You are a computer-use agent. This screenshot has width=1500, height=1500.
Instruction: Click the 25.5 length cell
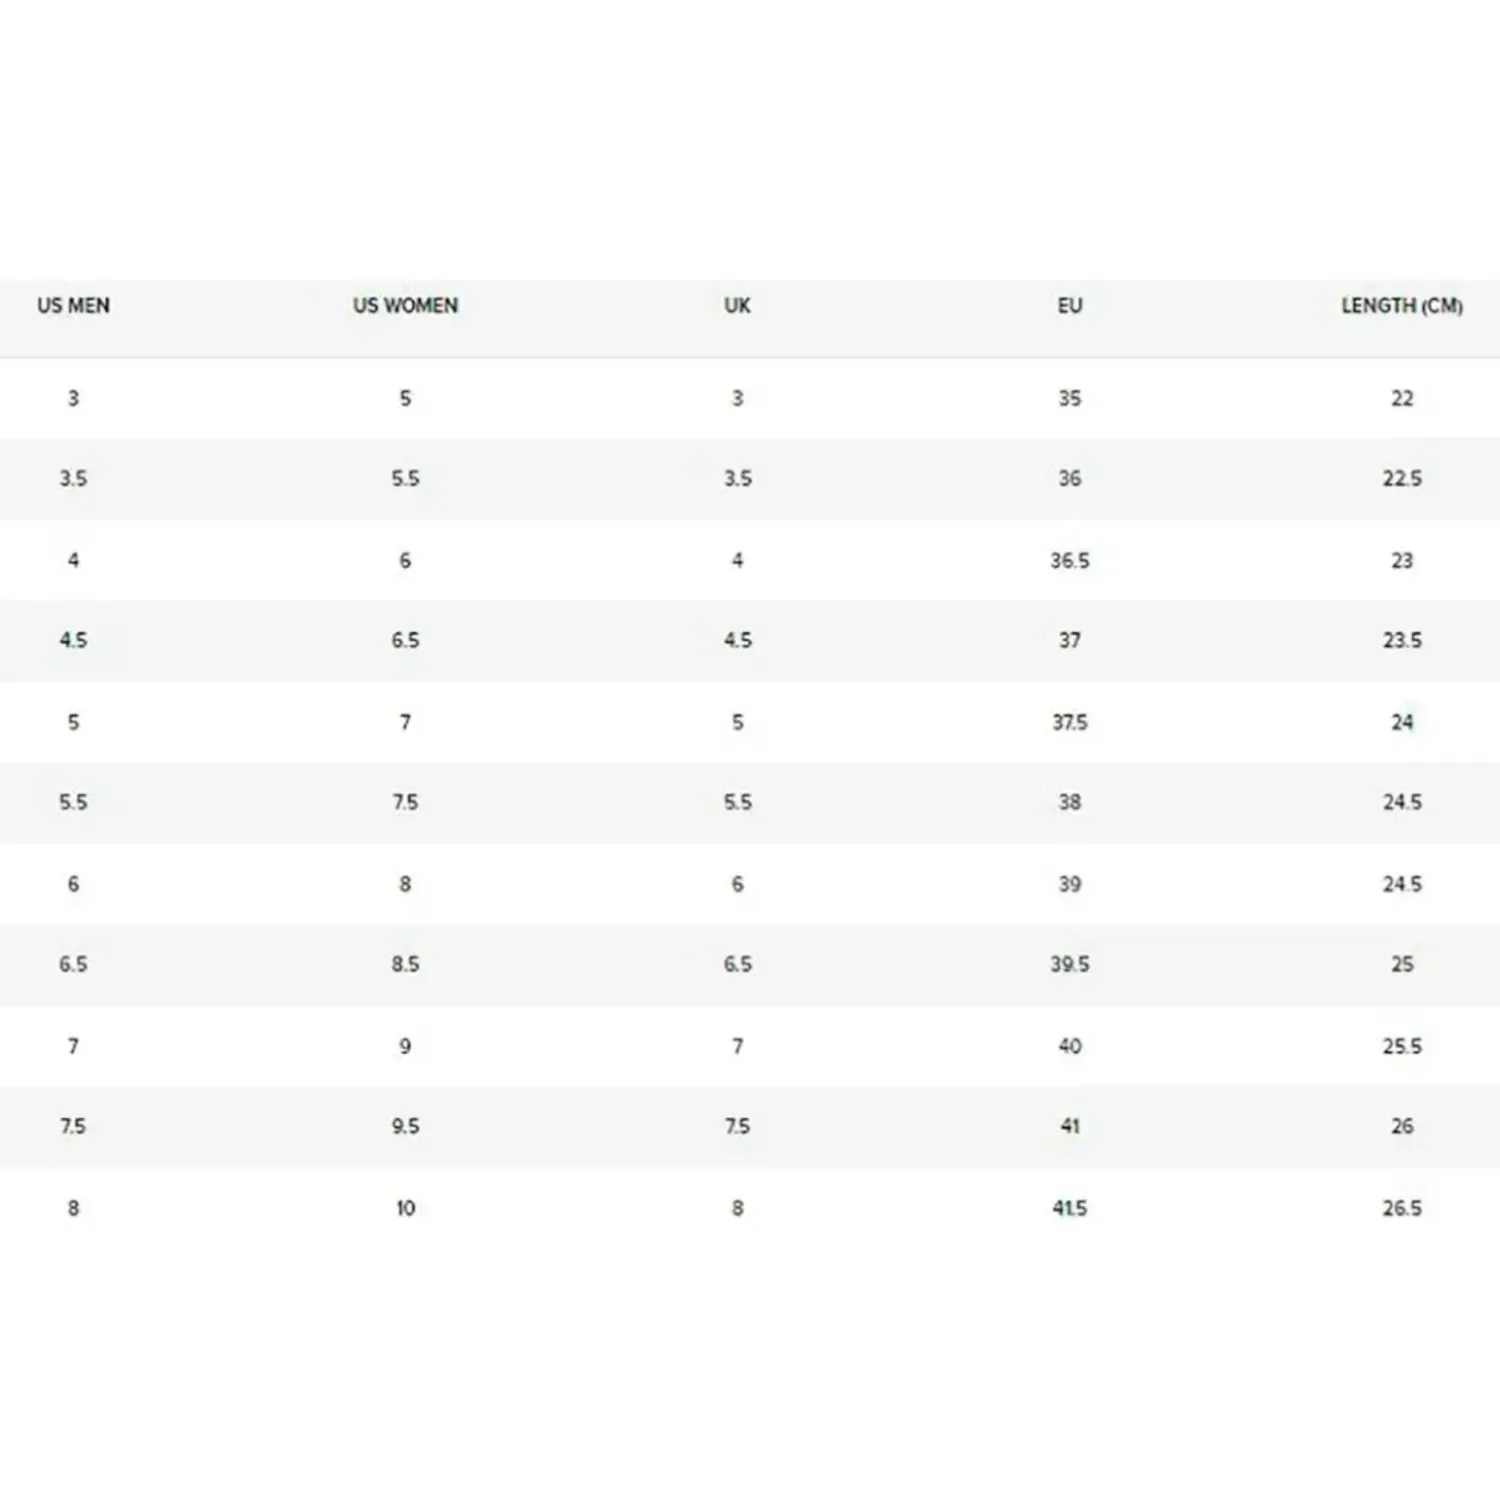[1401, 1046]
